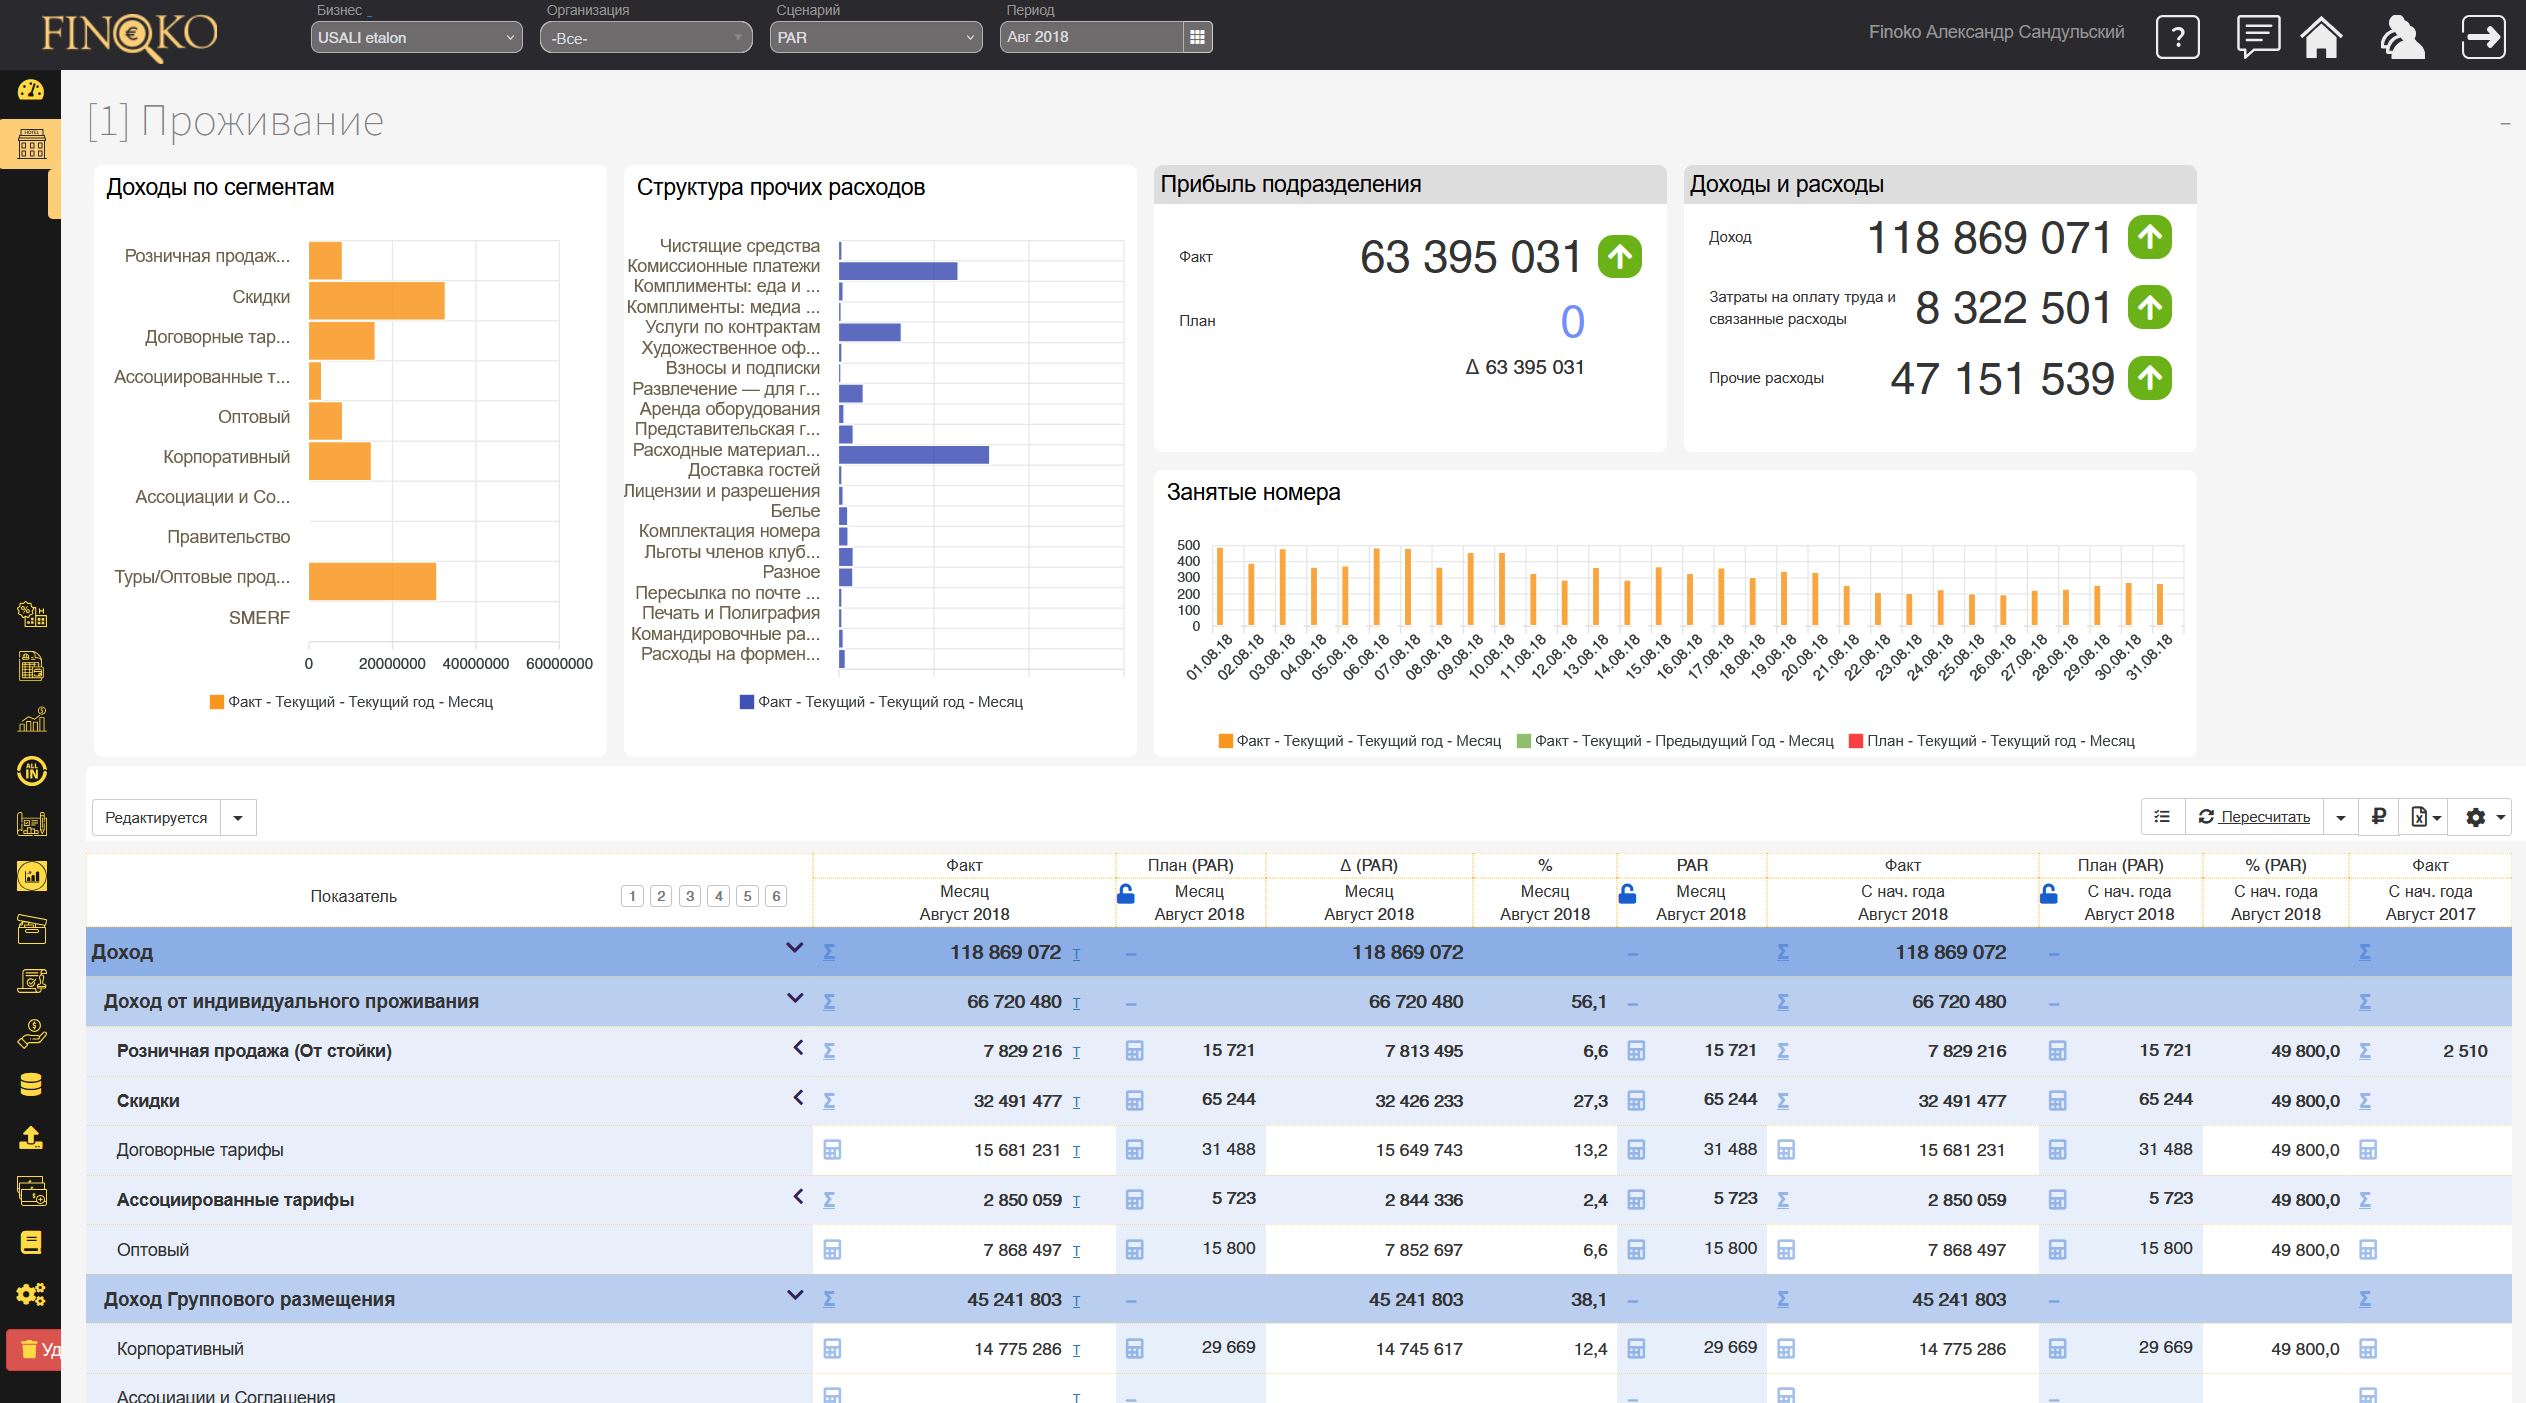Click the Редактируется status button

click(x=156, y=817)
